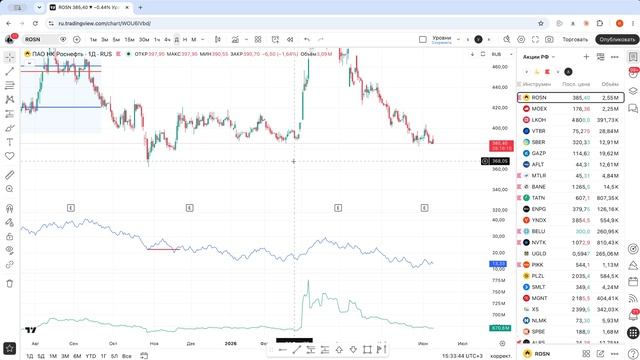This screenshot has height=360, width=640.
Task: Open the indicator templates grid icon
Action: (258, 40)
